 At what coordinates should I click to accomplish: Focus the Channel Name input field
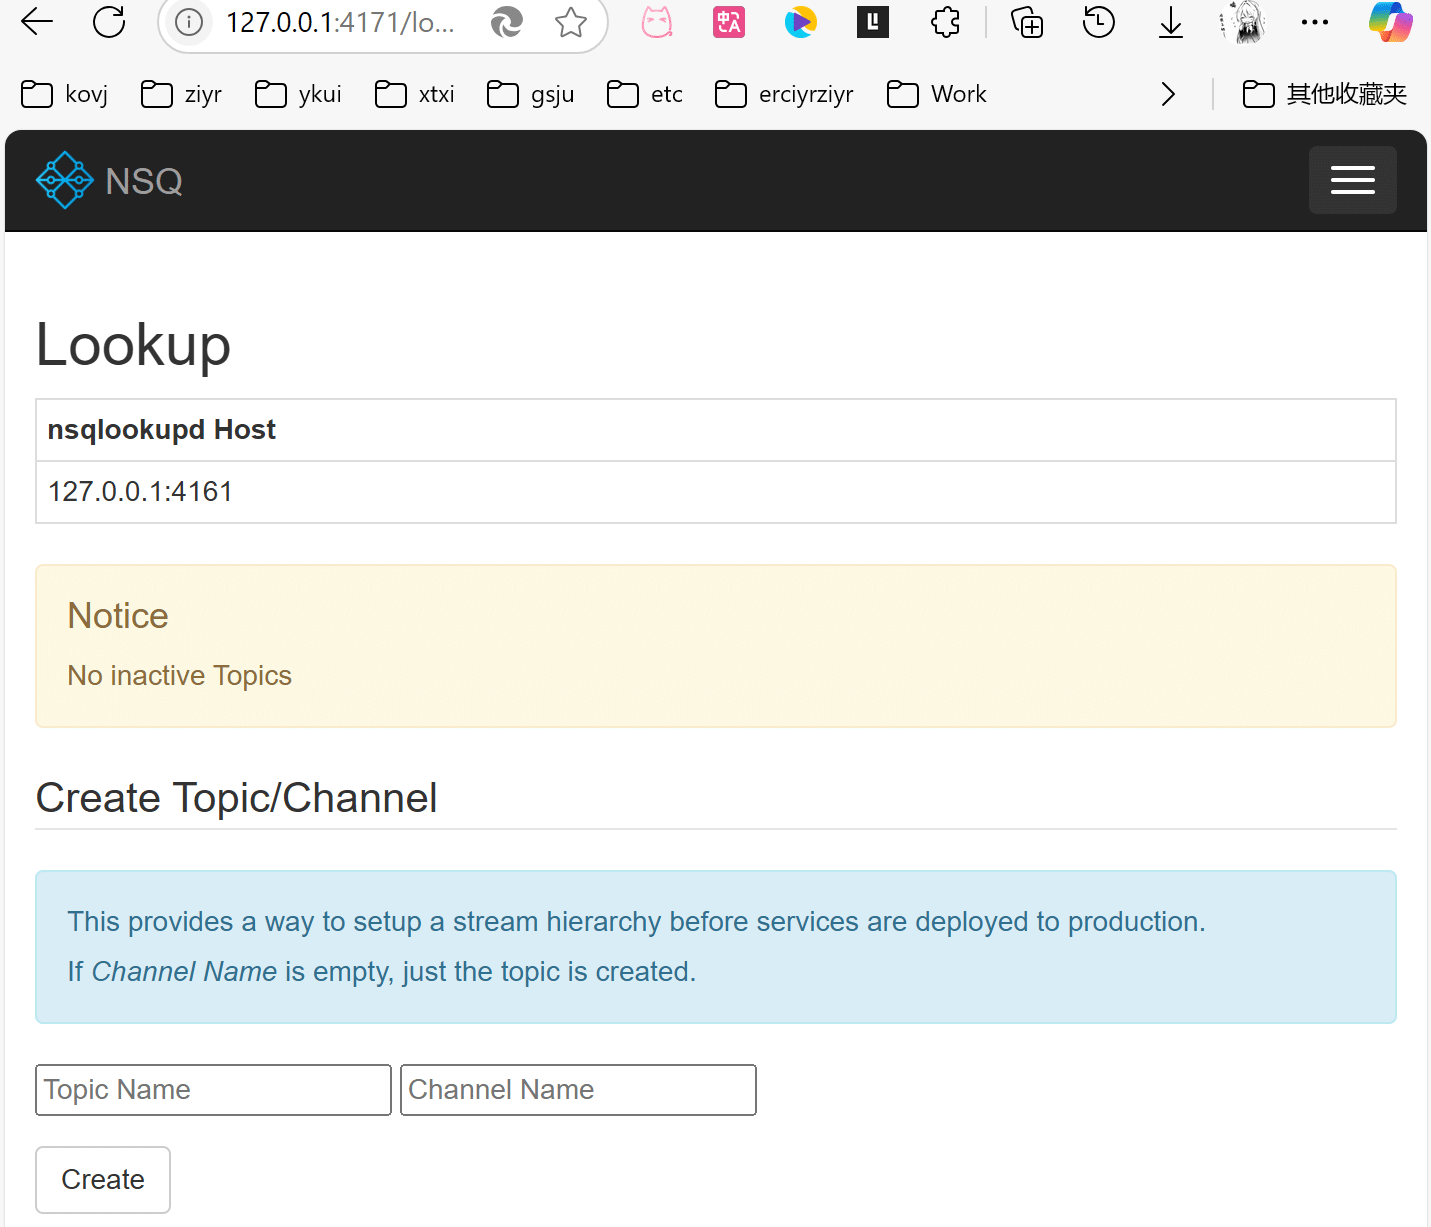(578, 1089)
